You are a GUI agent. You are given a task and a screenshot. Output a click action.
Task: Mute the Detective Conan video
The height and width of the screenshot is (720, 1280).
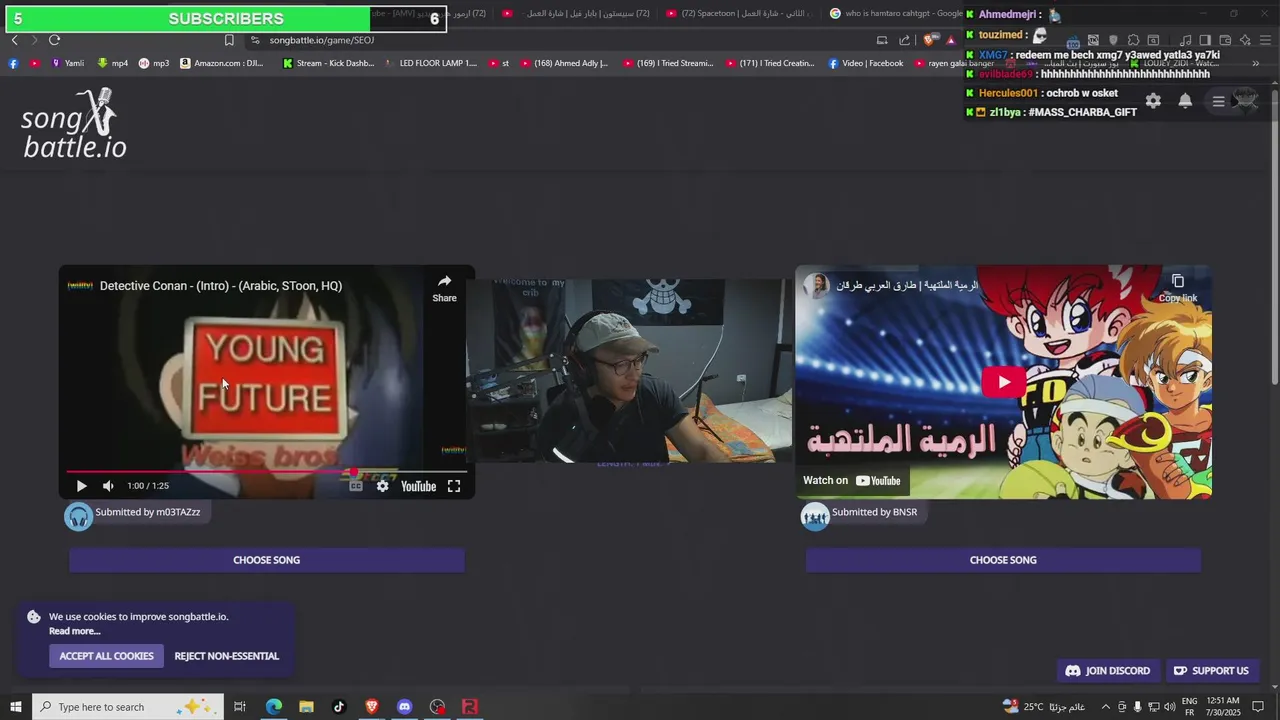tap(108, 486)
